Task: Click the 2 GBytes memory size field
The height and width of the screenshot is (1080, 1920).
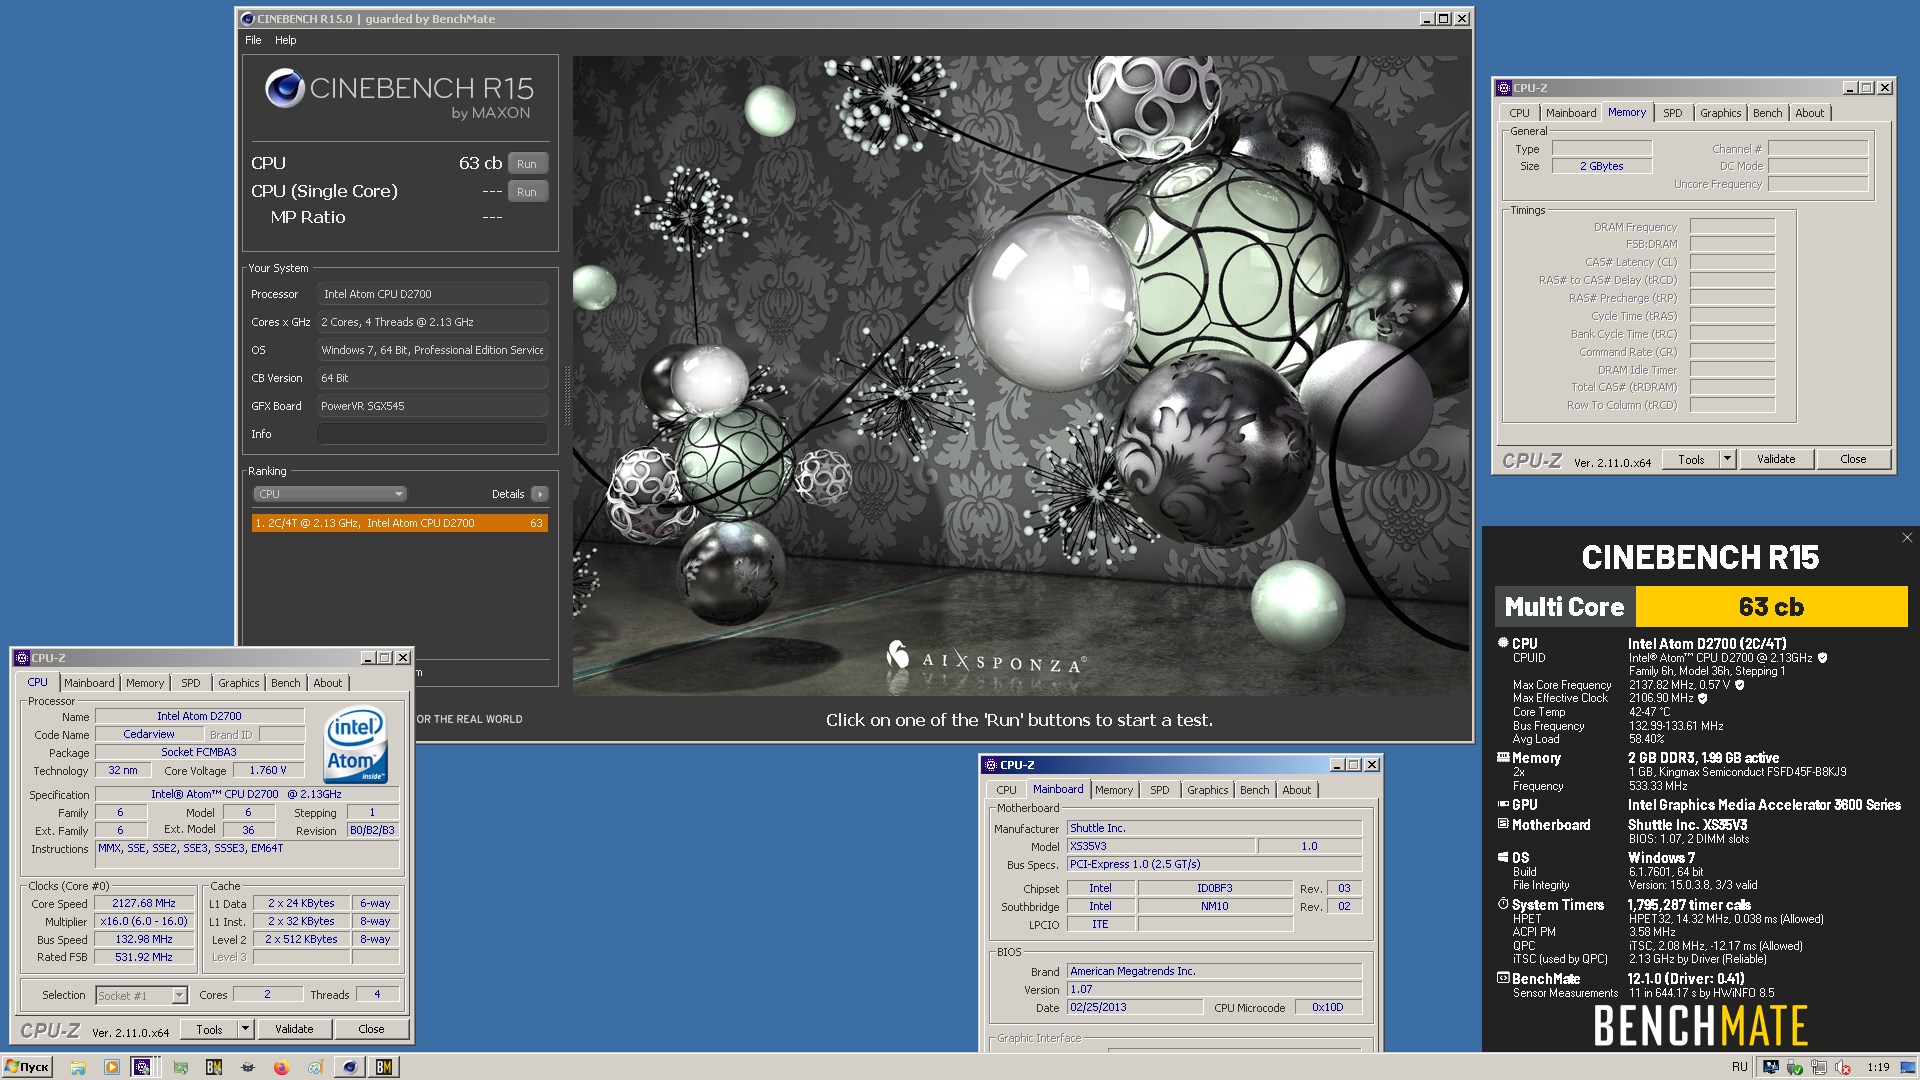Action: pos(1601,166)
